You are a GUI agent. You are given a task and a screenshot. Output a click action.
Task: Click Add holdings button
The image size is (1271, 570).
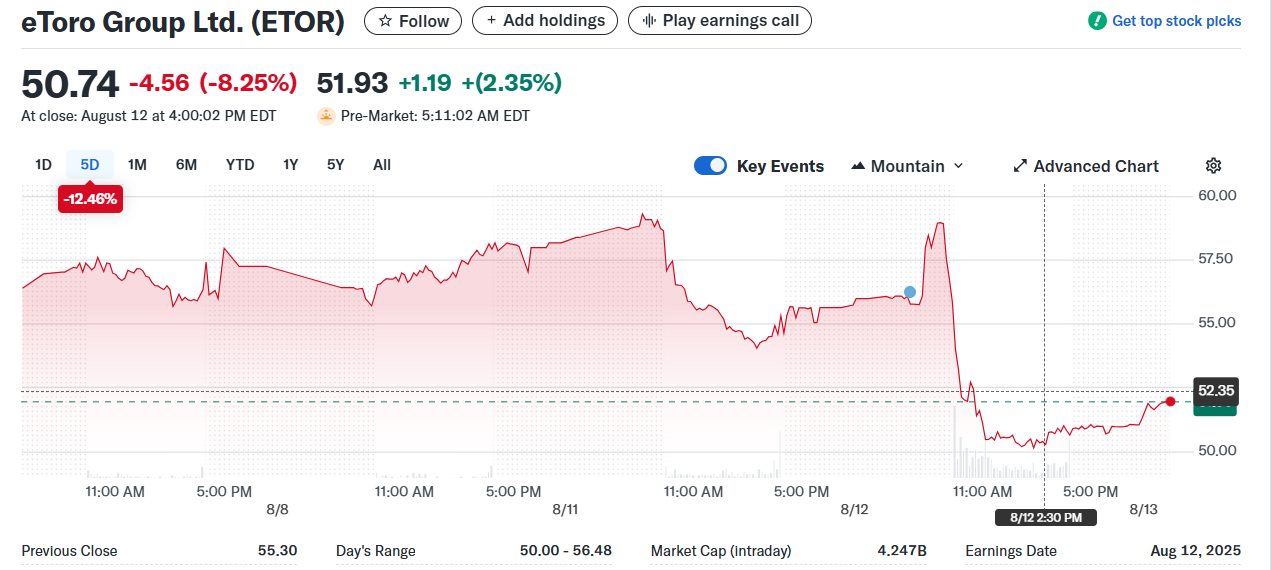[545, 21]
